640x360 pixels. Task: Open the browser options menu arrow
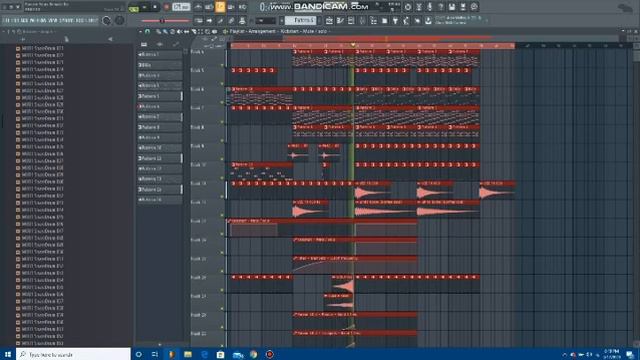pos(4,31)
